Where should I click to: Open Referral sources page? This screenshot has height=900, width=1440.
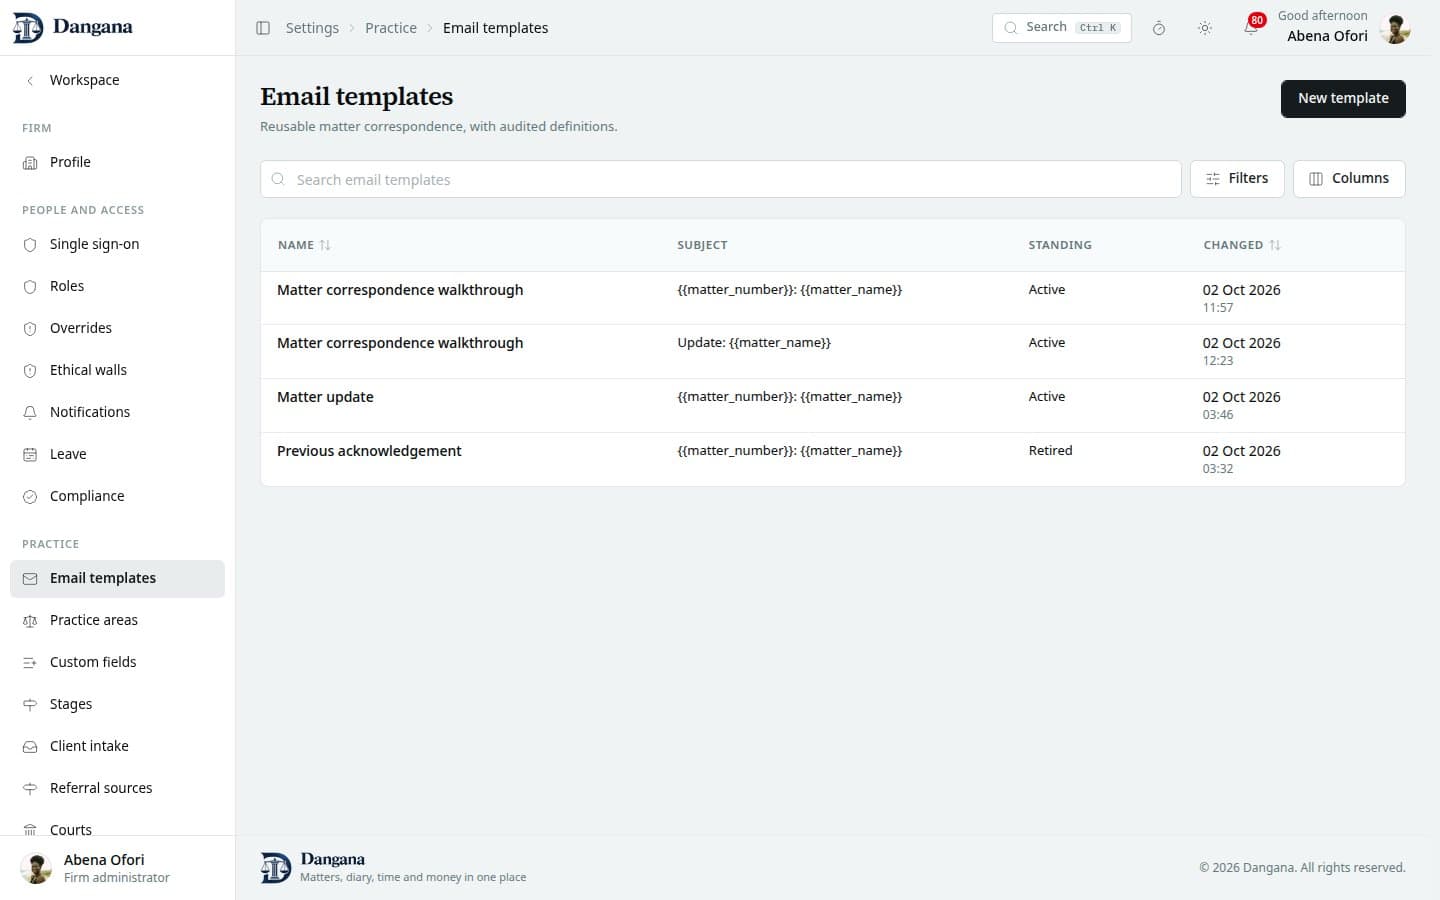point(117,788)
